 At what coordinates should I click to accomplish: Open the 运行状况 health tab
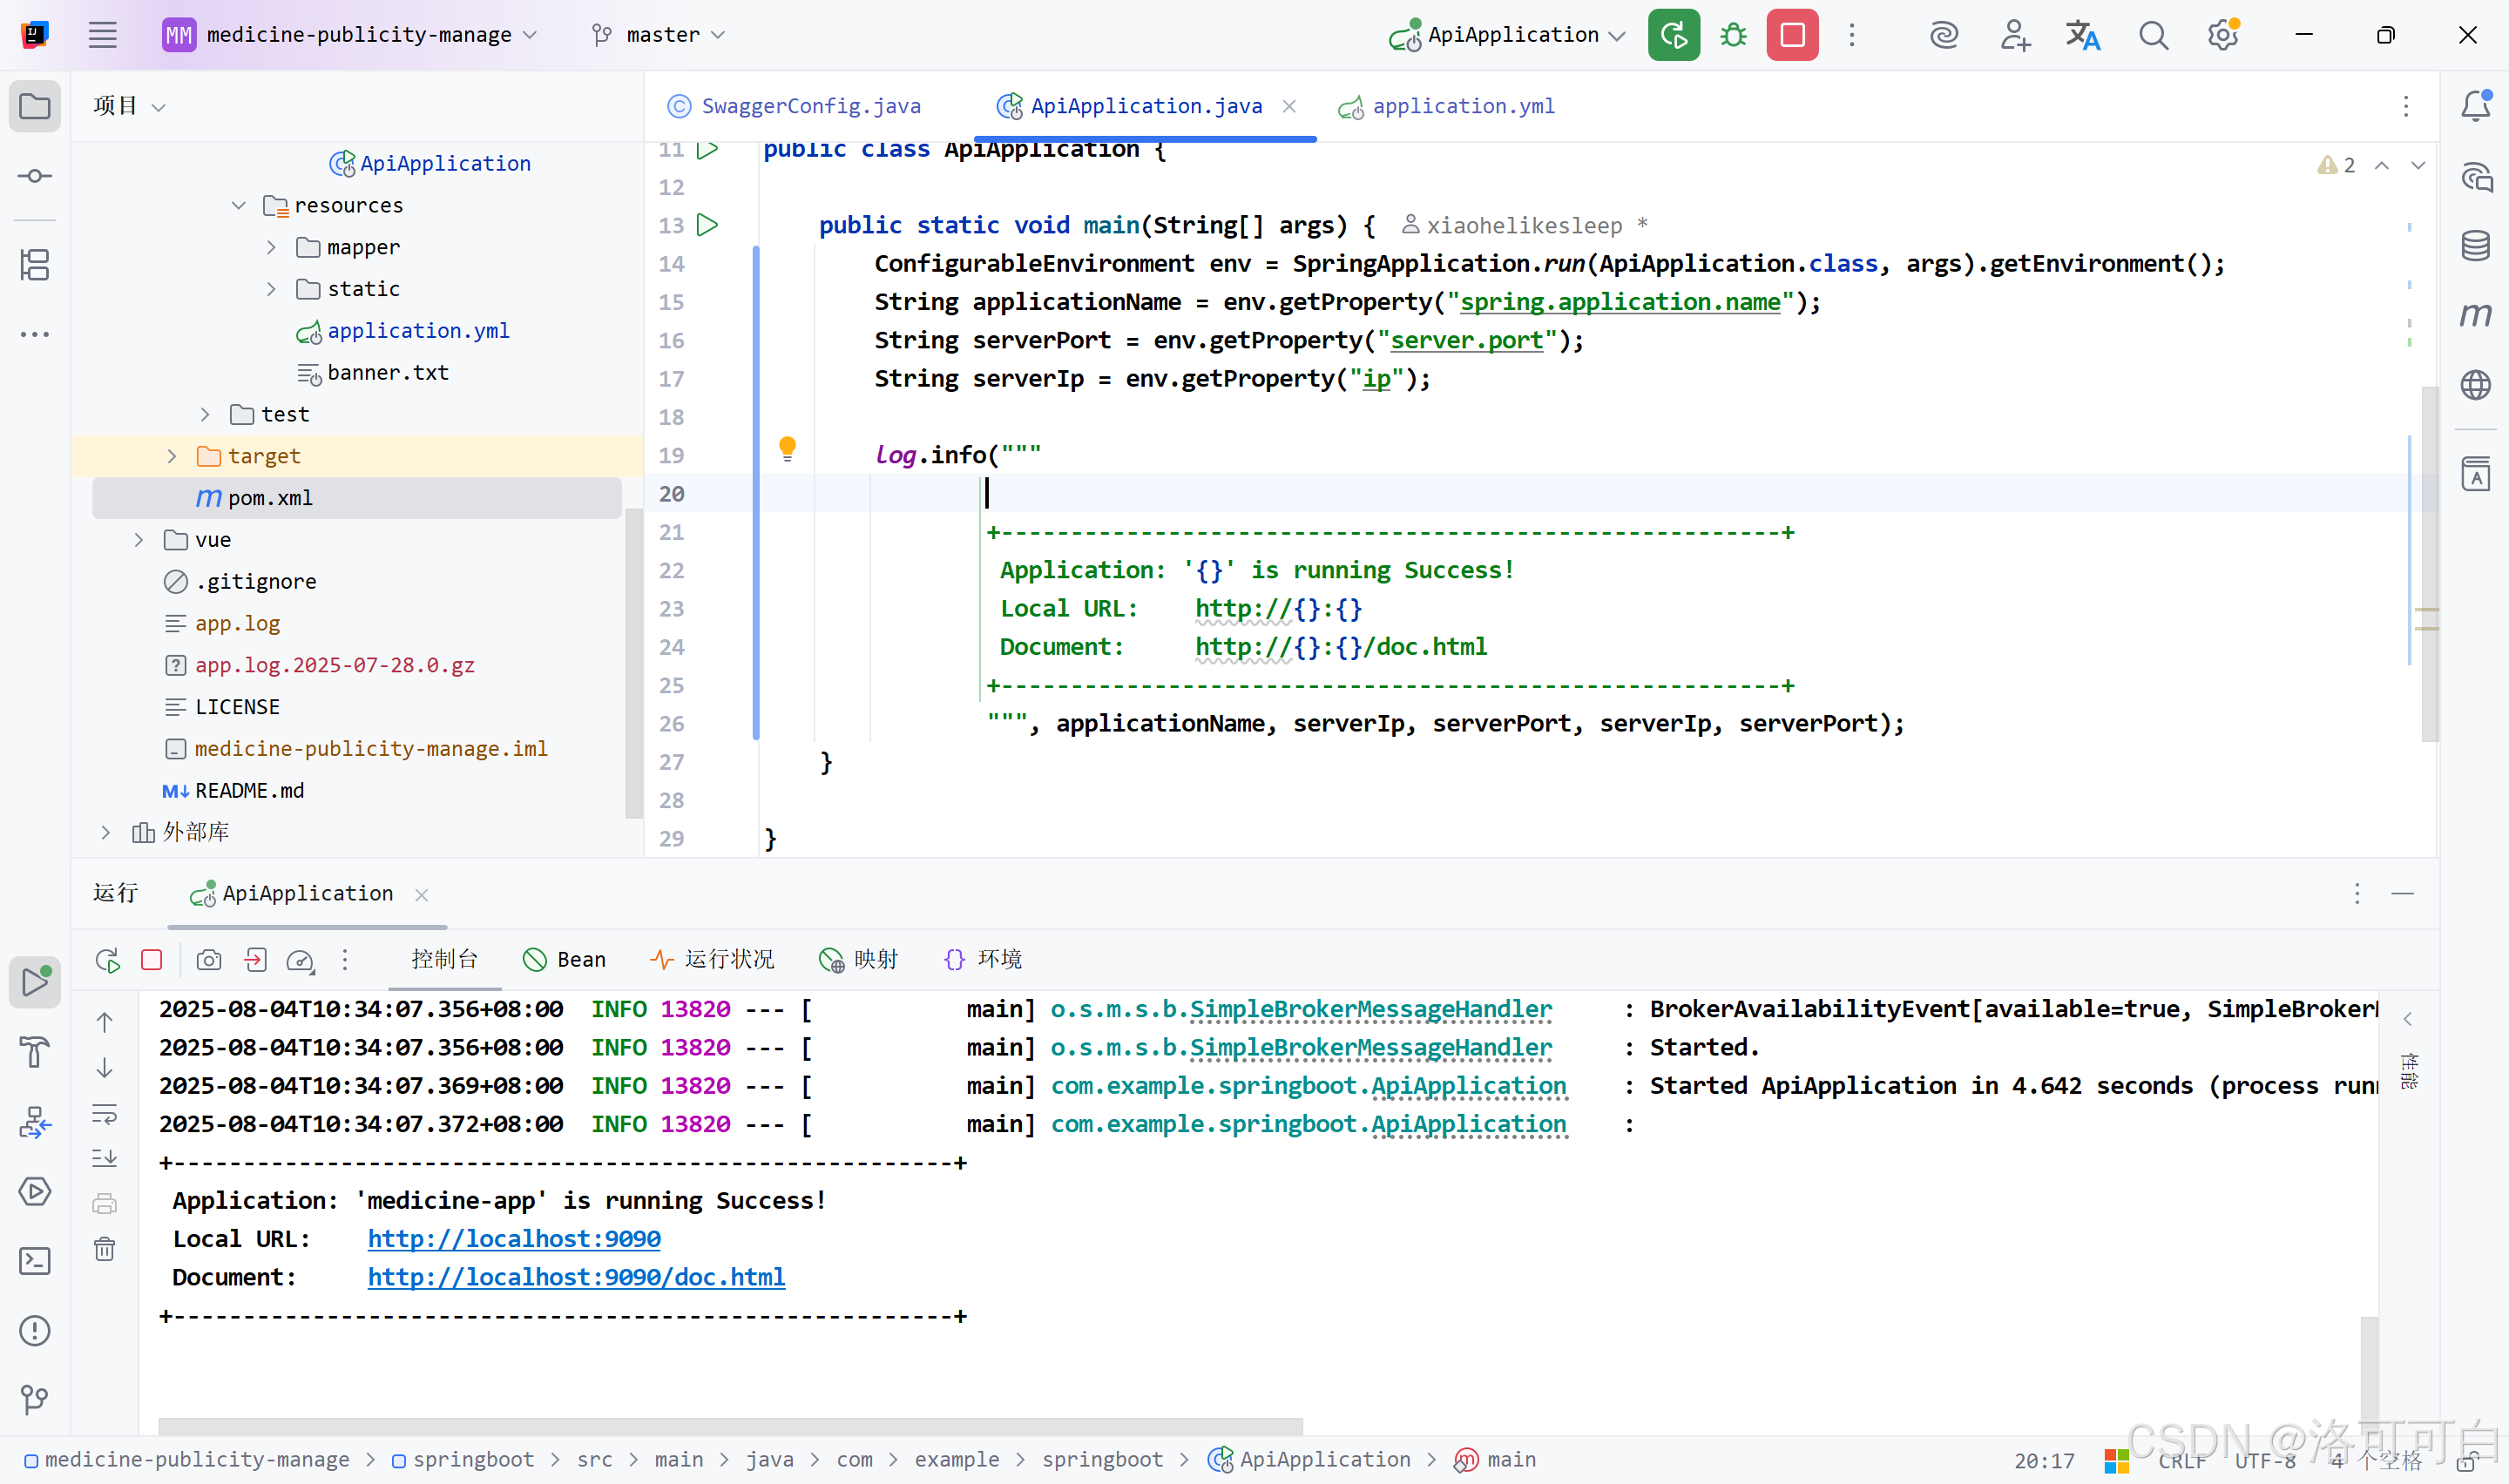(x=711, y=960)
